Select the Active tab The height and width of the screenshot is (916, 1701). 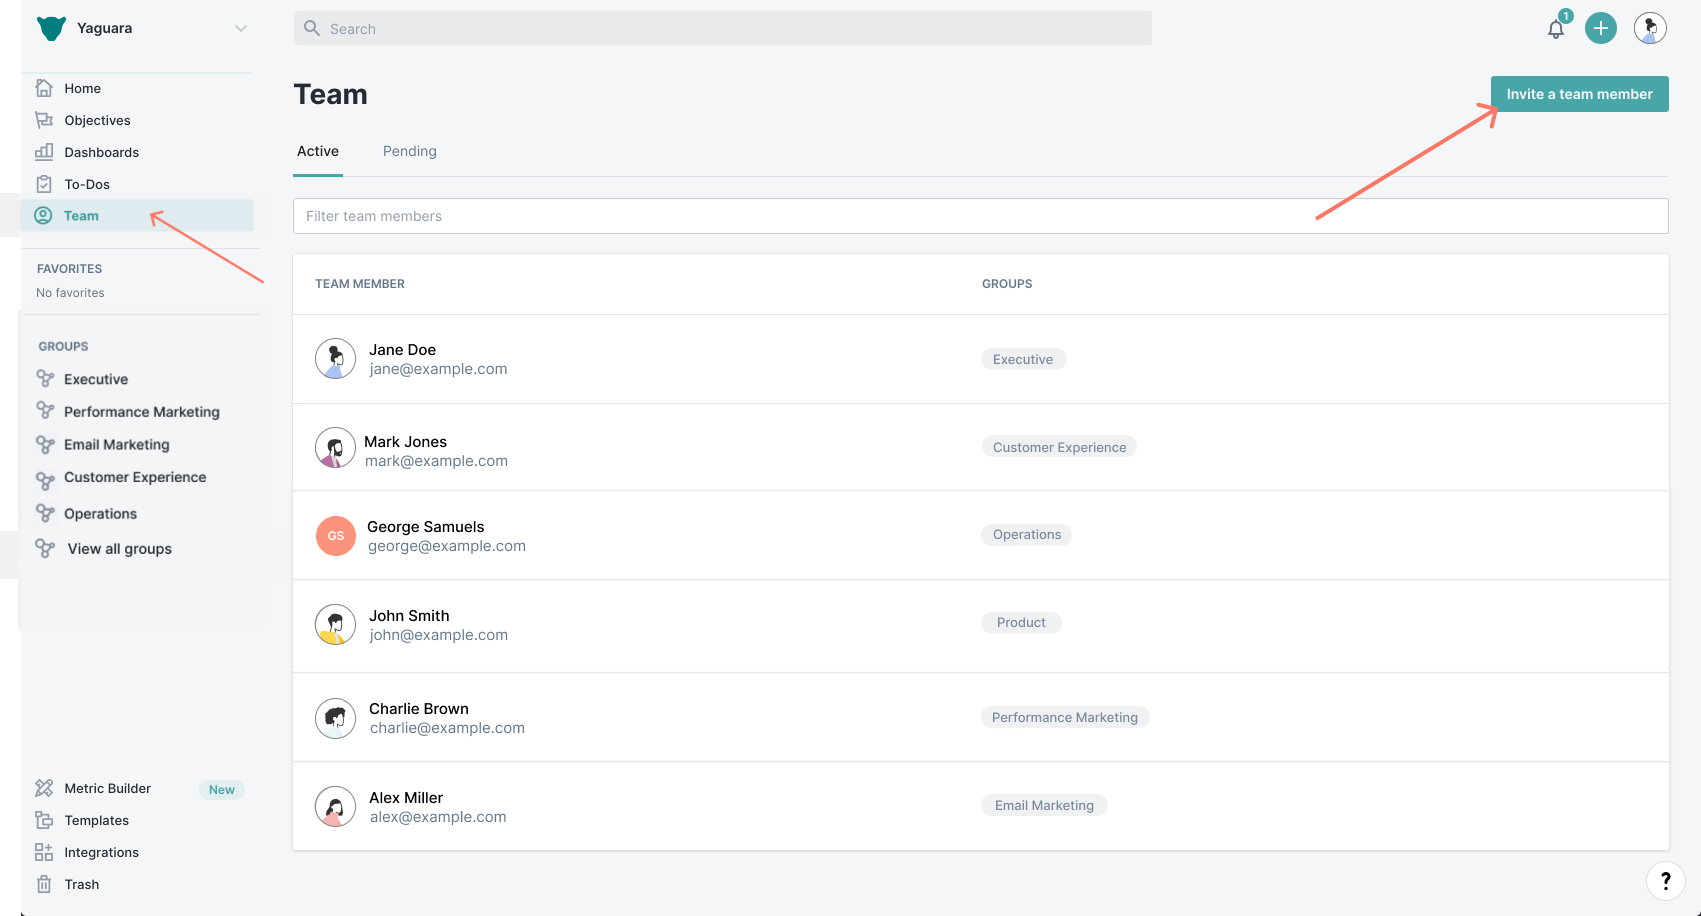pos(317,151)
